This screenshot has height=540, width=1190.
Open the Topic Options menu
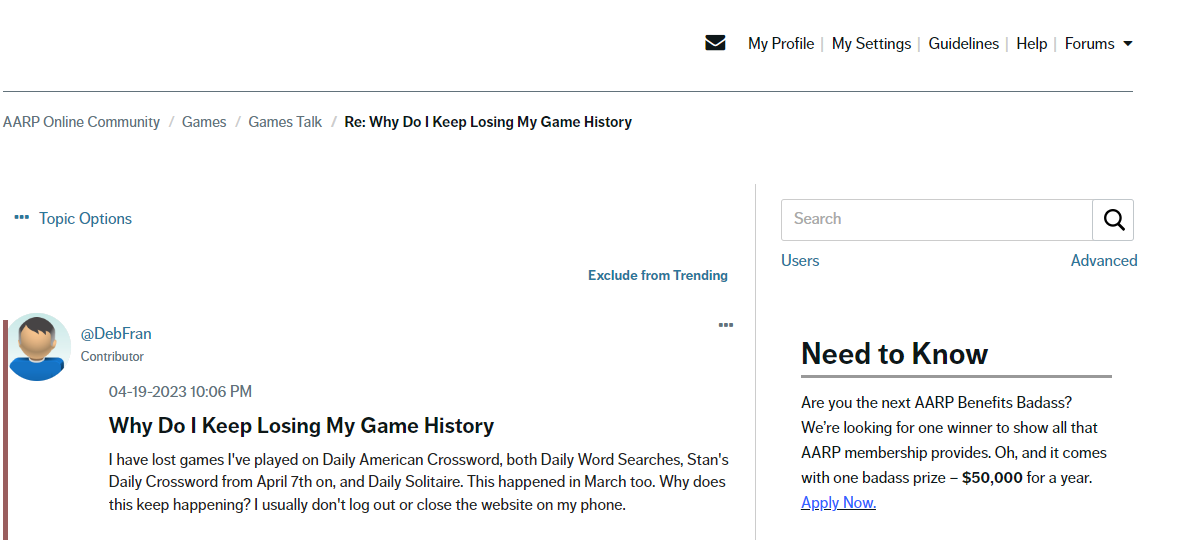click(x=73, y=219)
